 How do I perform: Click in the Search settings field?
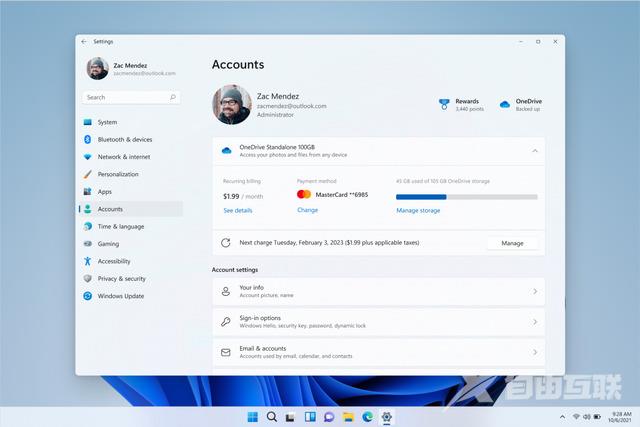pos(131,97)
